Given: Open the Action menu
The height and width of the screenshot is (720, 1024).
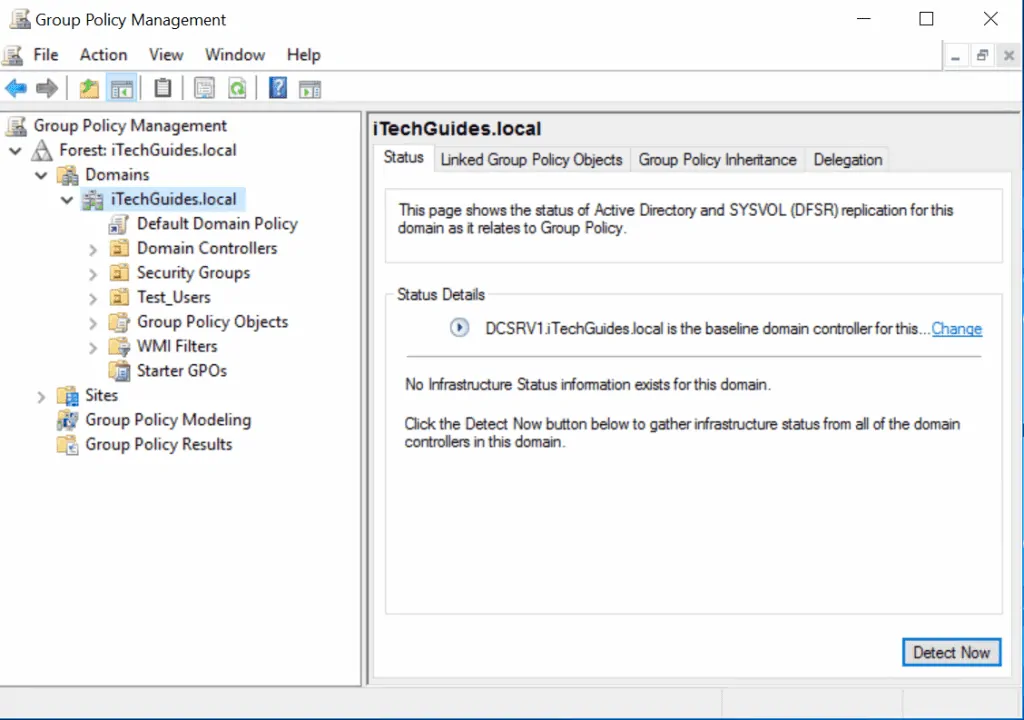Looking at the screenshot, I should (x=103, y=54).
